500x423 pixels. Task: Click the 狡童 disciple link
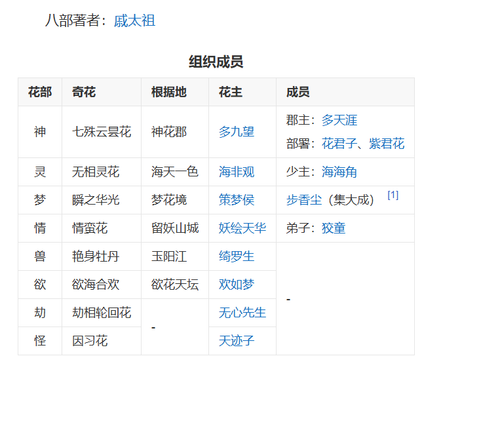click(x=333, y=228)
